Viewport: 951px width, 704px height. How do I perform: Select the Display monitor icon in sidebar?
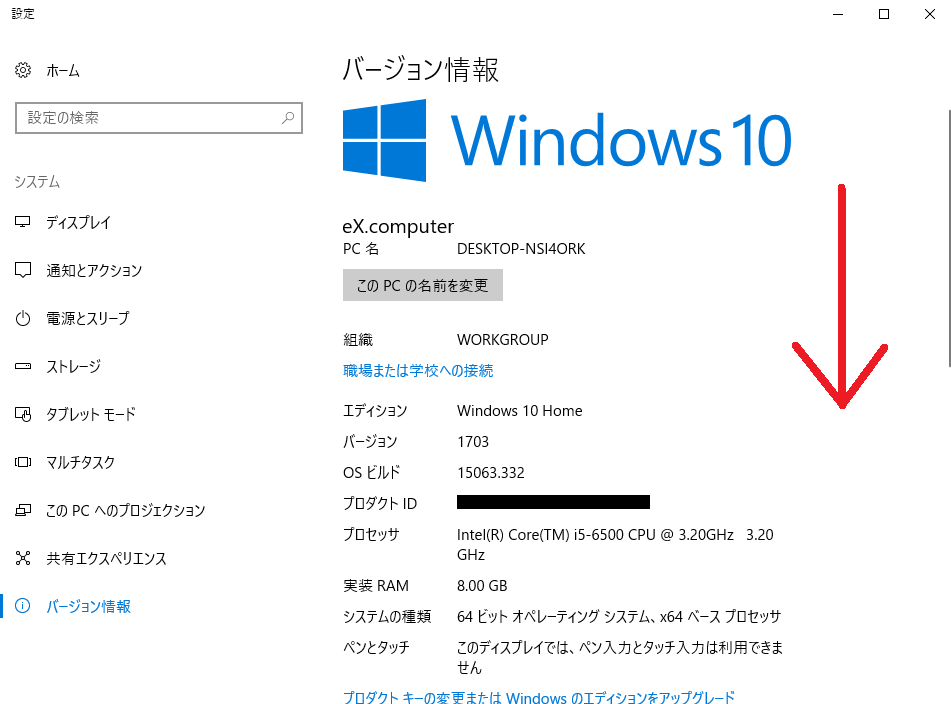coord(23,223)
